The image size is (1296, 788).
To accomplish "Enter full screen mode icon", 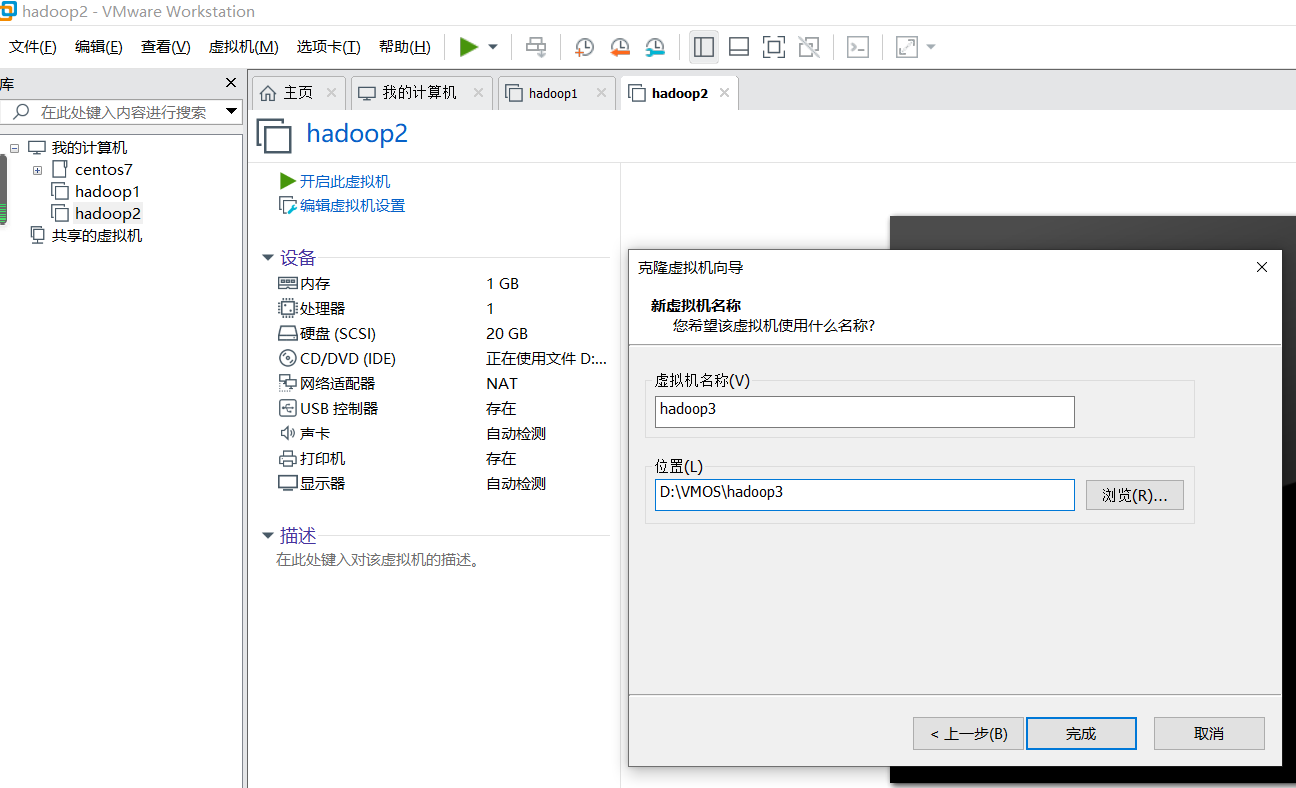I will (x=774, y=47).
